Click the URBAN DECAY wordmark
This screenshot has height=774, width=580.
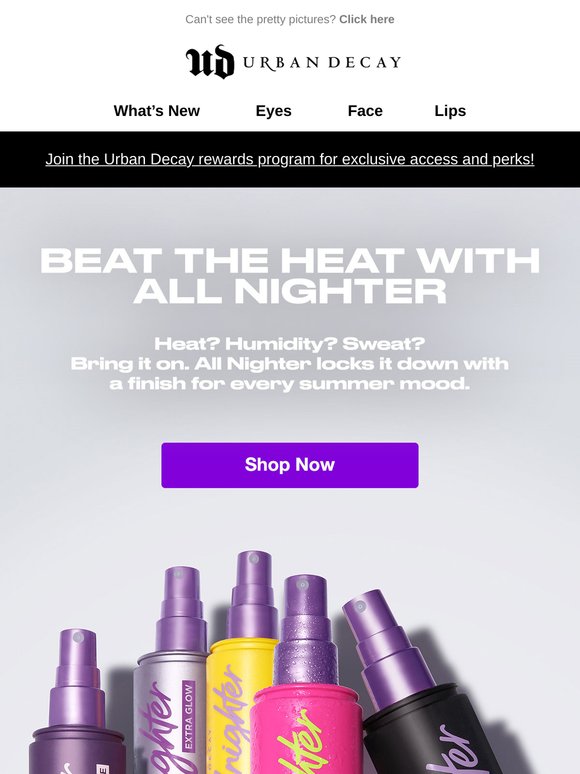point(321,62)
